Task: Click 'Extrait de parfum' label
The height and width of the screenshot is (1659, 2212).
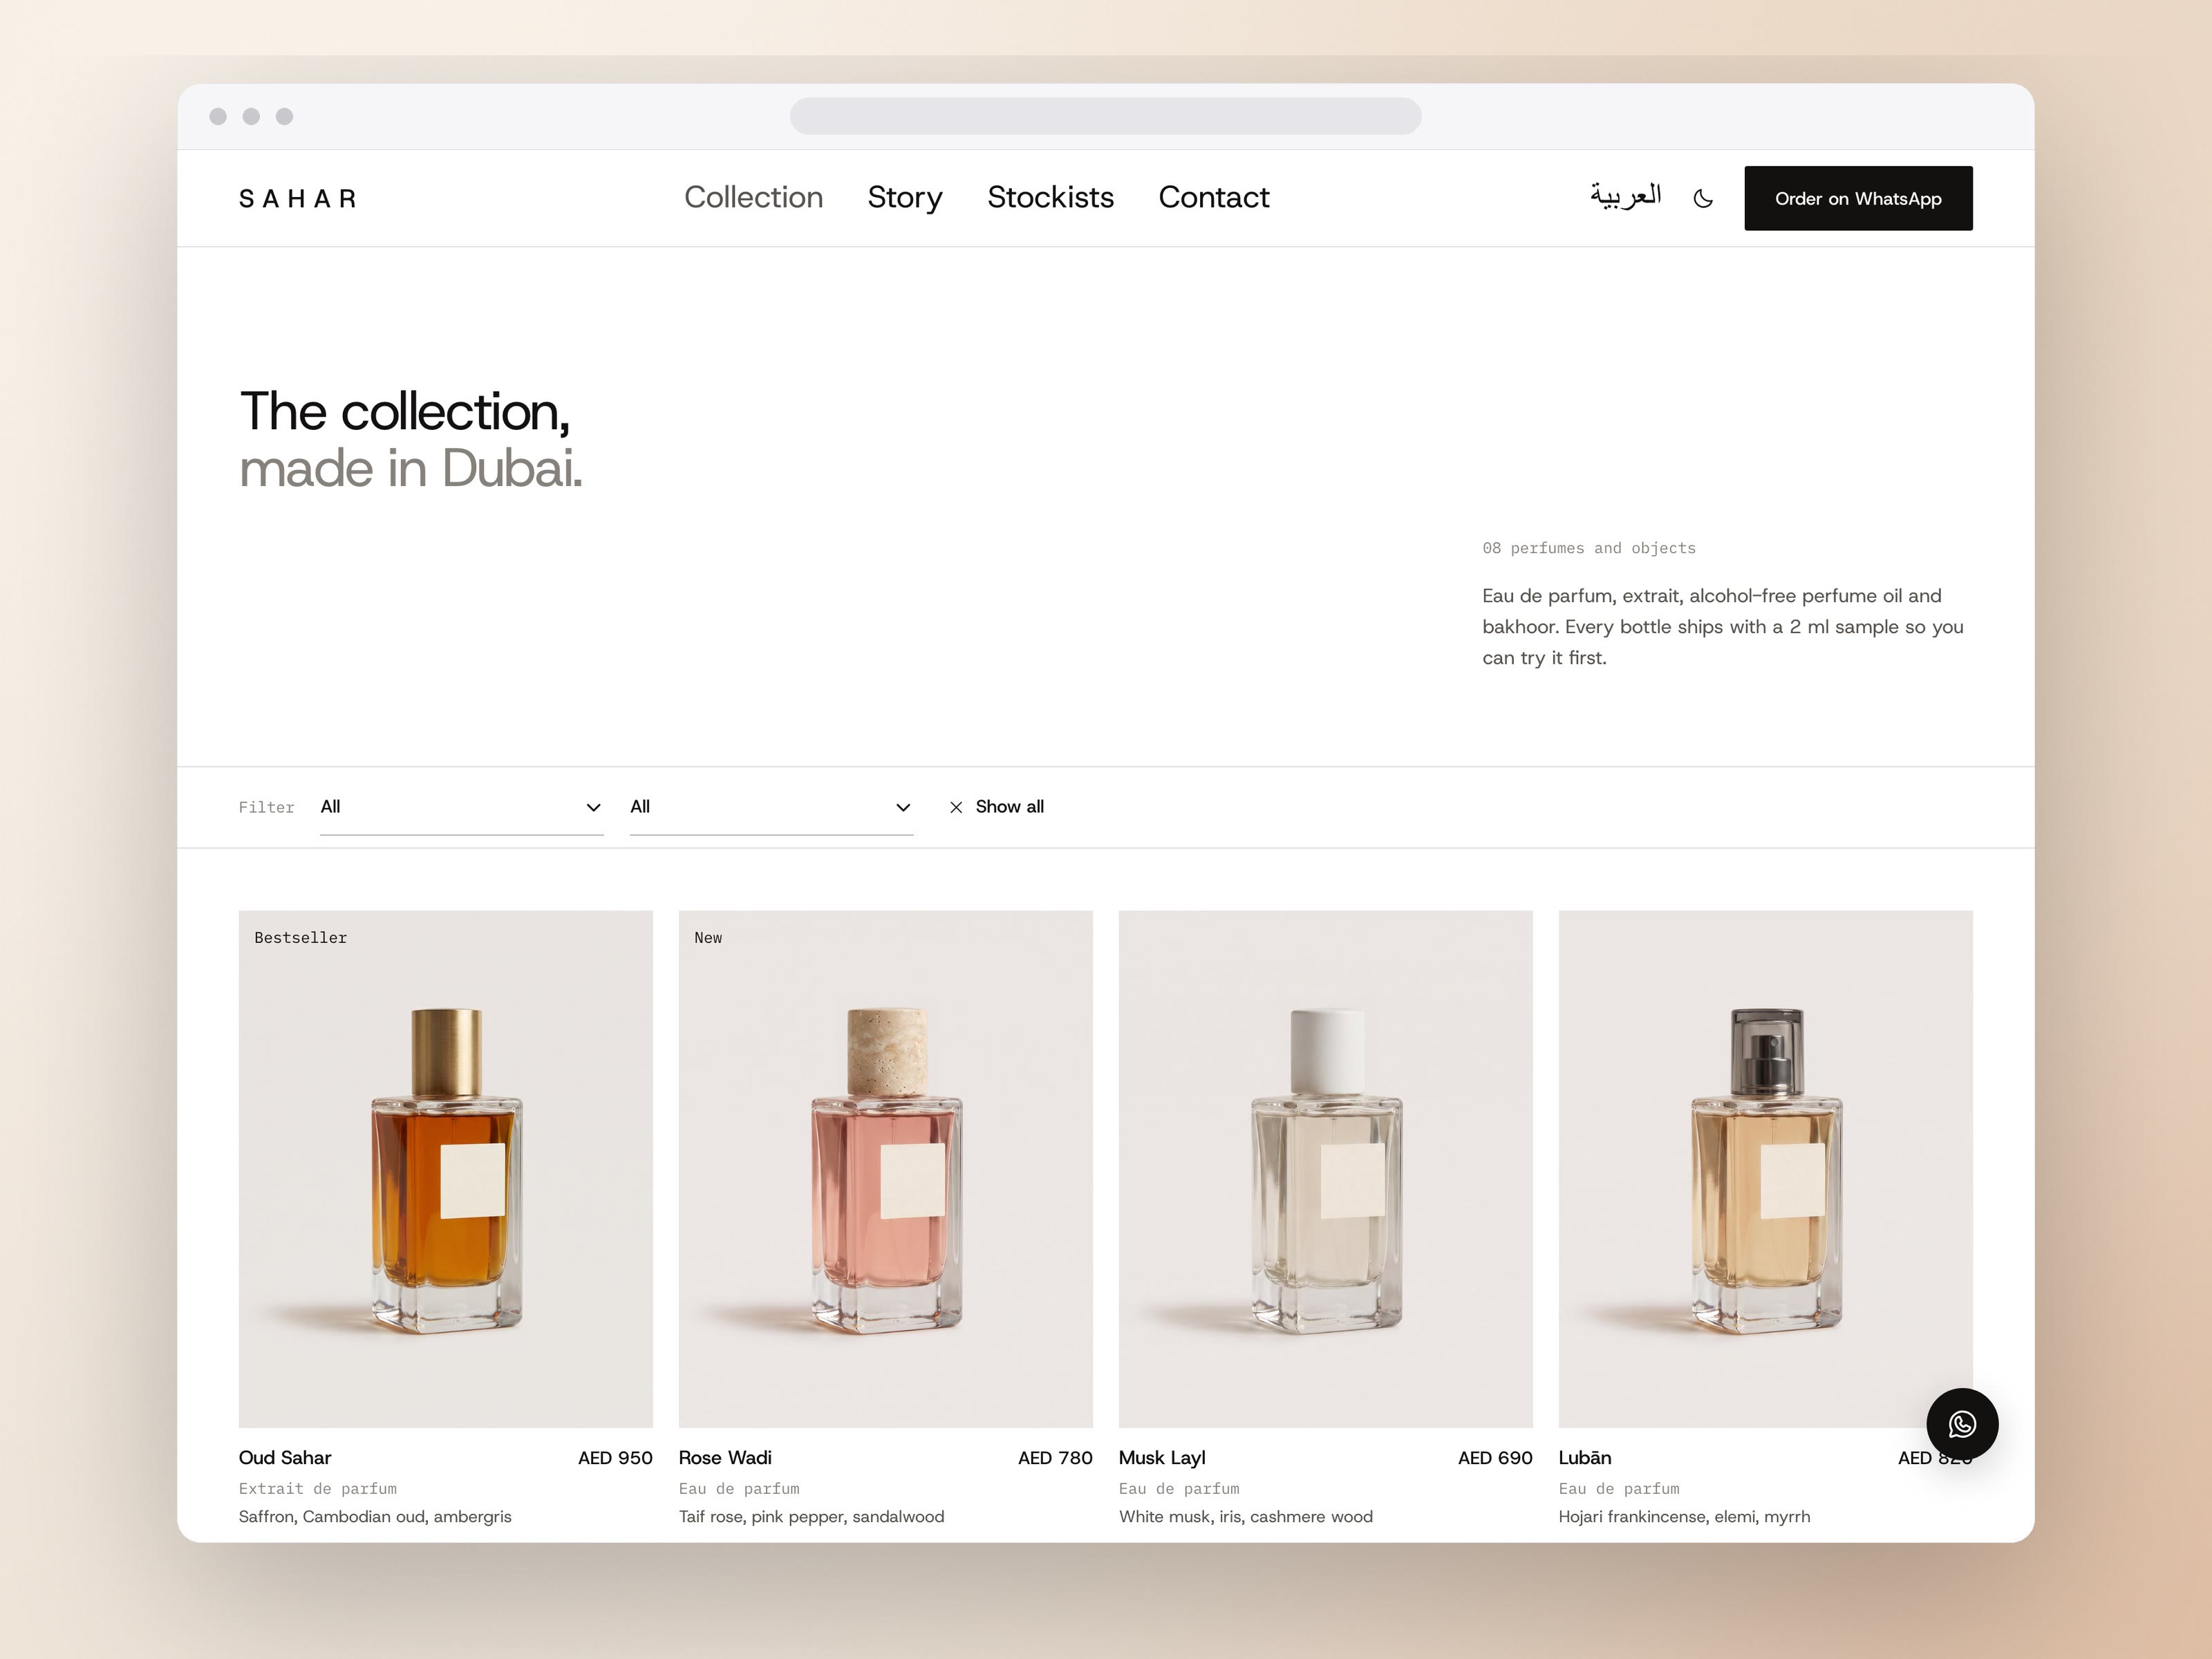Action: [318, 1489]
